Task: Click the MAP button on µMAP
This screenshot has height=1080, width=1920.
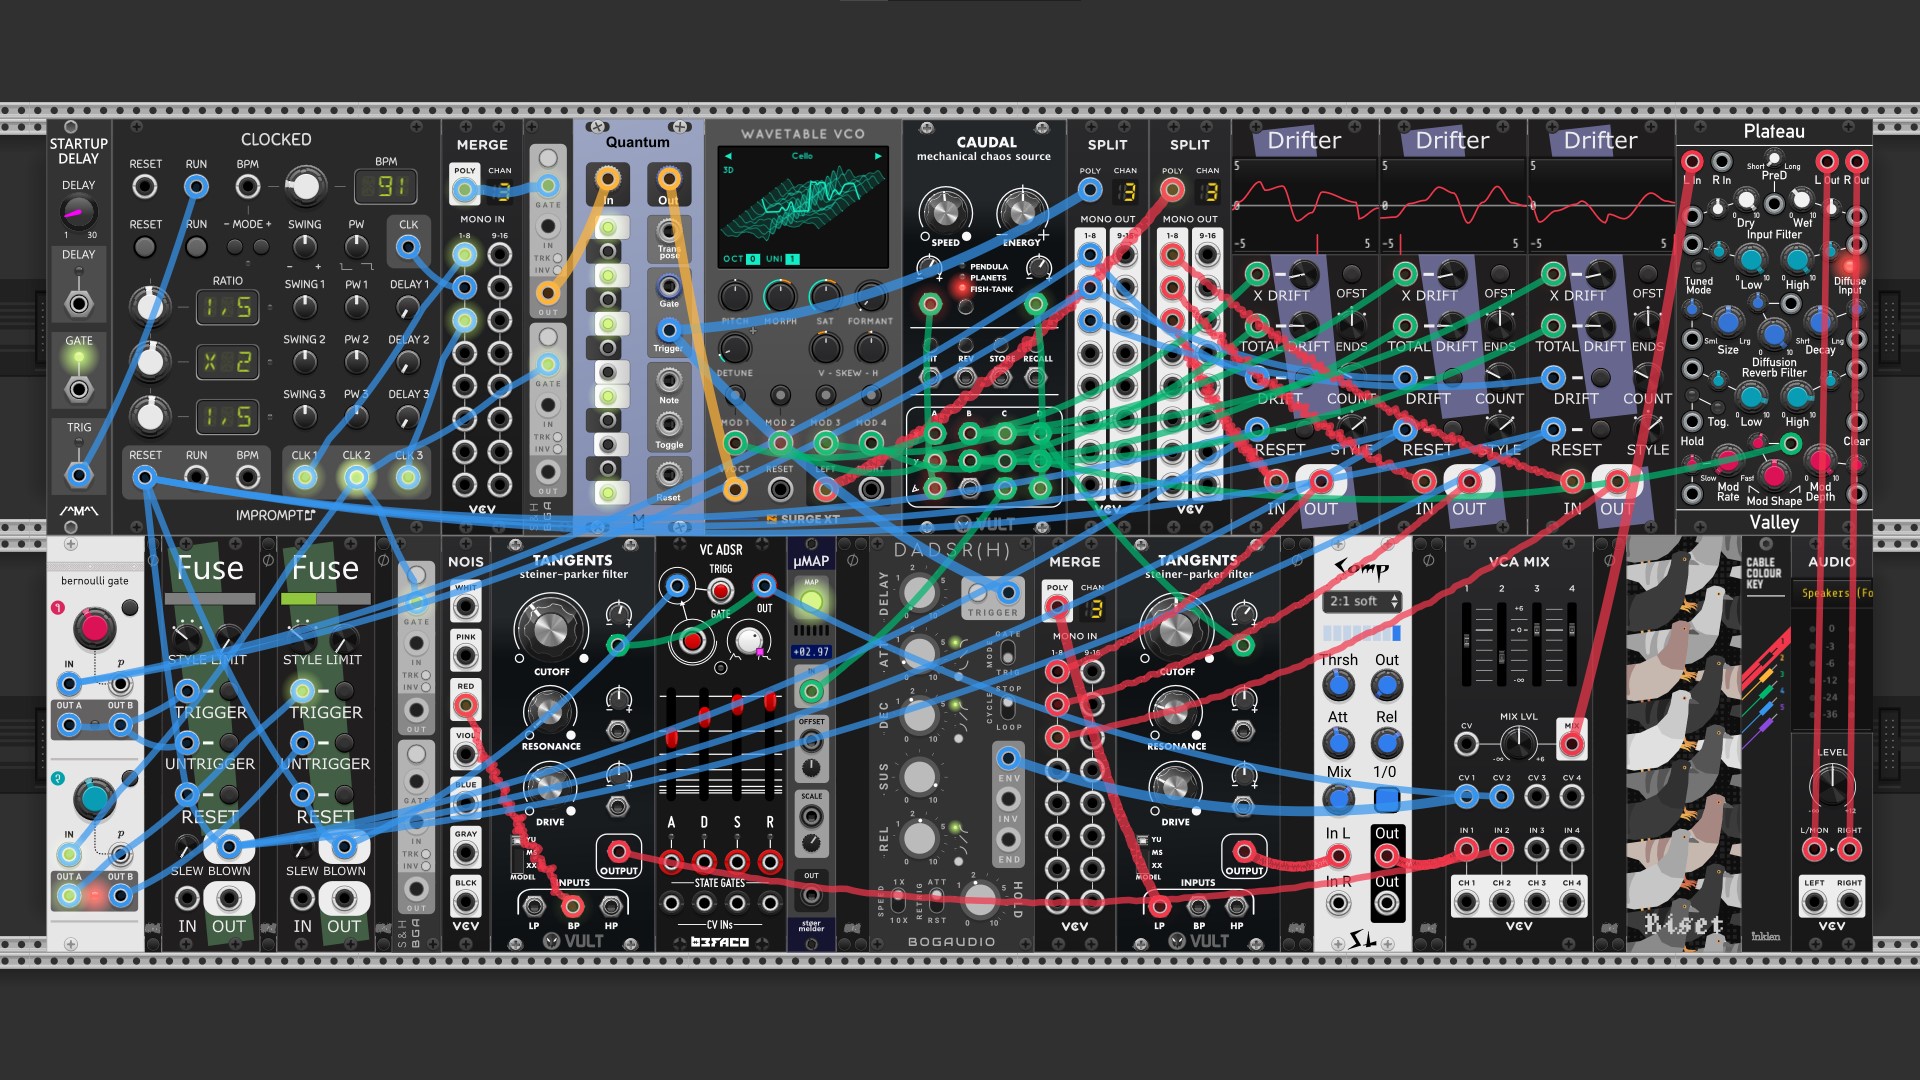Action: [x=811, y=601]
